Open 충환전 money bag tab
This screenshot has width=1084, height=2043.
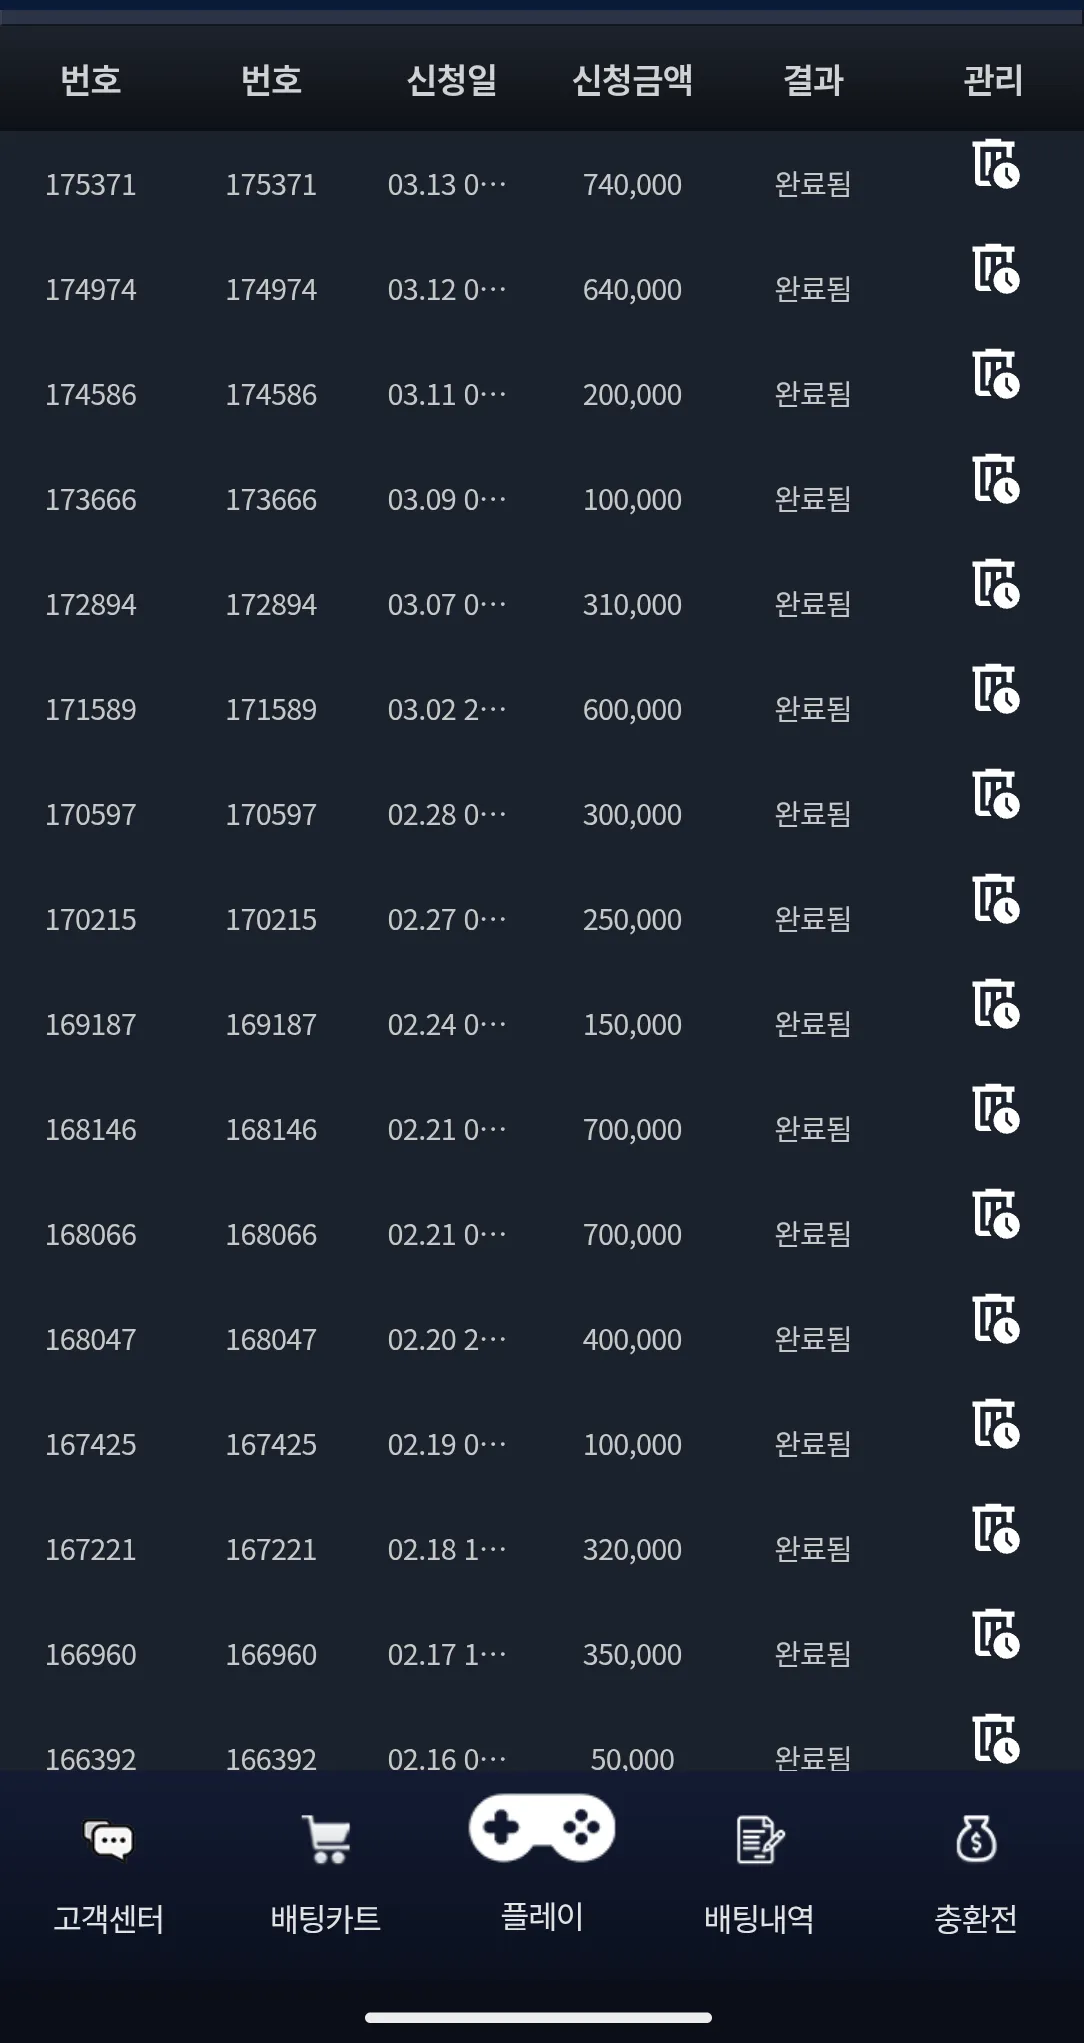coord(976,1877)
